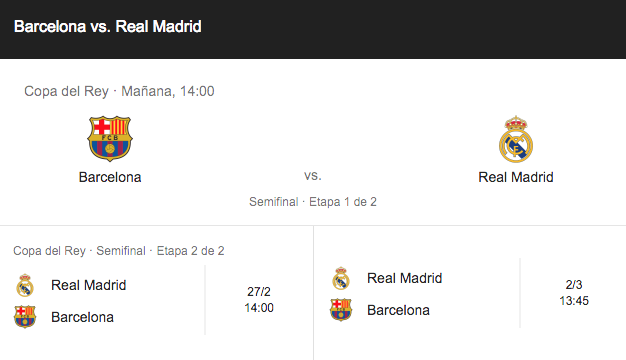626x360 pixels.
Task: Click the dark header bar
Action: [313, 29]
